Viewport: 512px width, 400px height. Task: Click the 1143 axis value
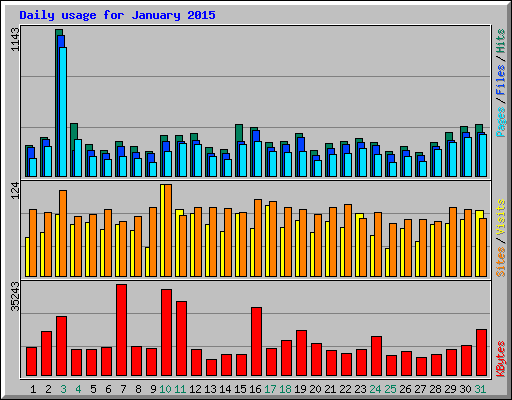pos(15,39)
